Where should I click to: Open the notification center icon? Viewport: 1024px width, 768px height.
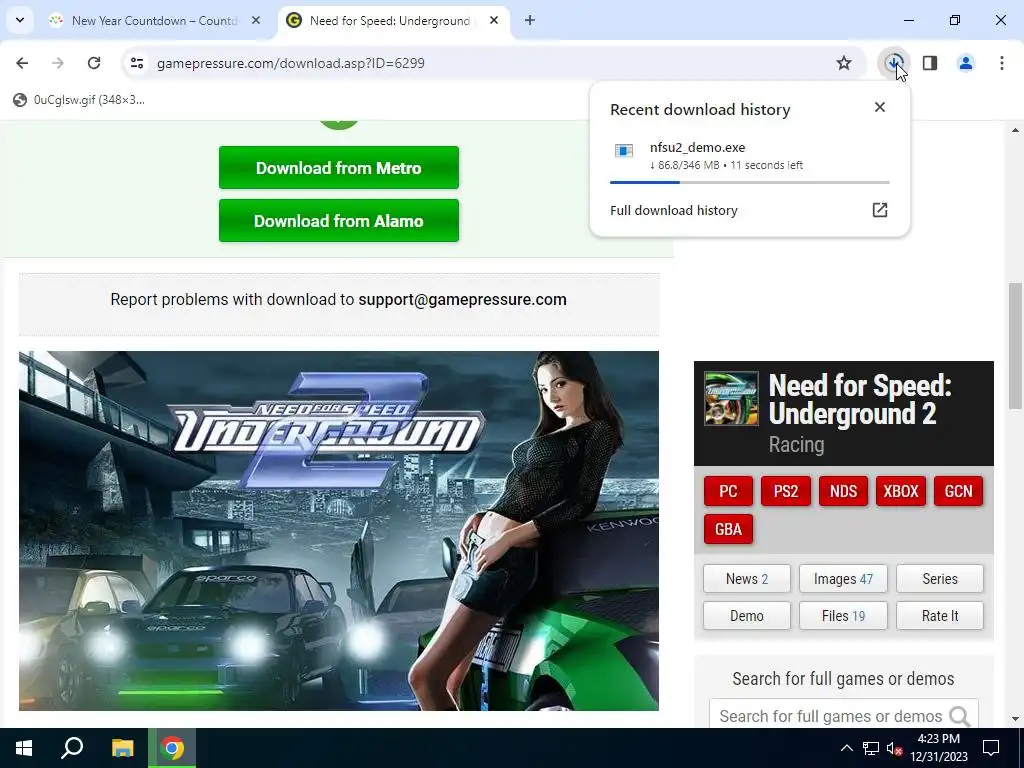pyautogui.click(x=991, y=748)
